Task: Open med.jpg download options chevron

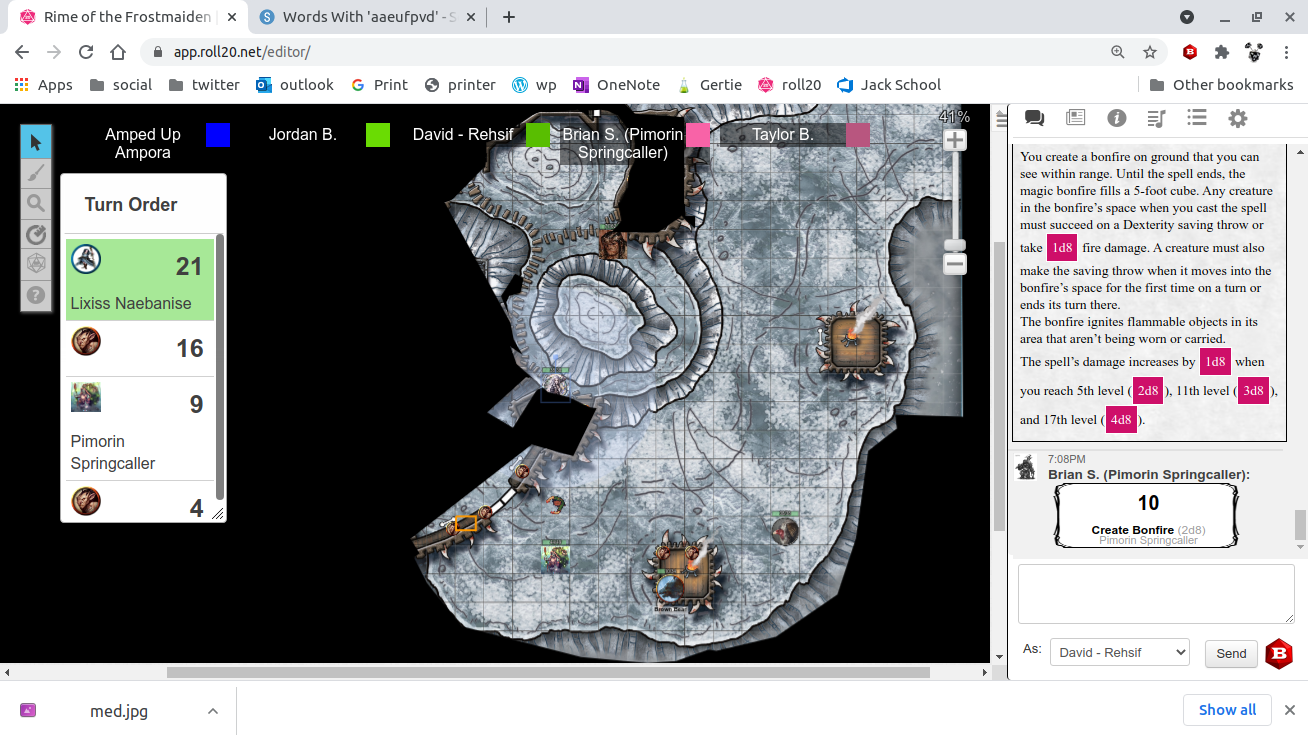Action: click(x=212, y=711)
